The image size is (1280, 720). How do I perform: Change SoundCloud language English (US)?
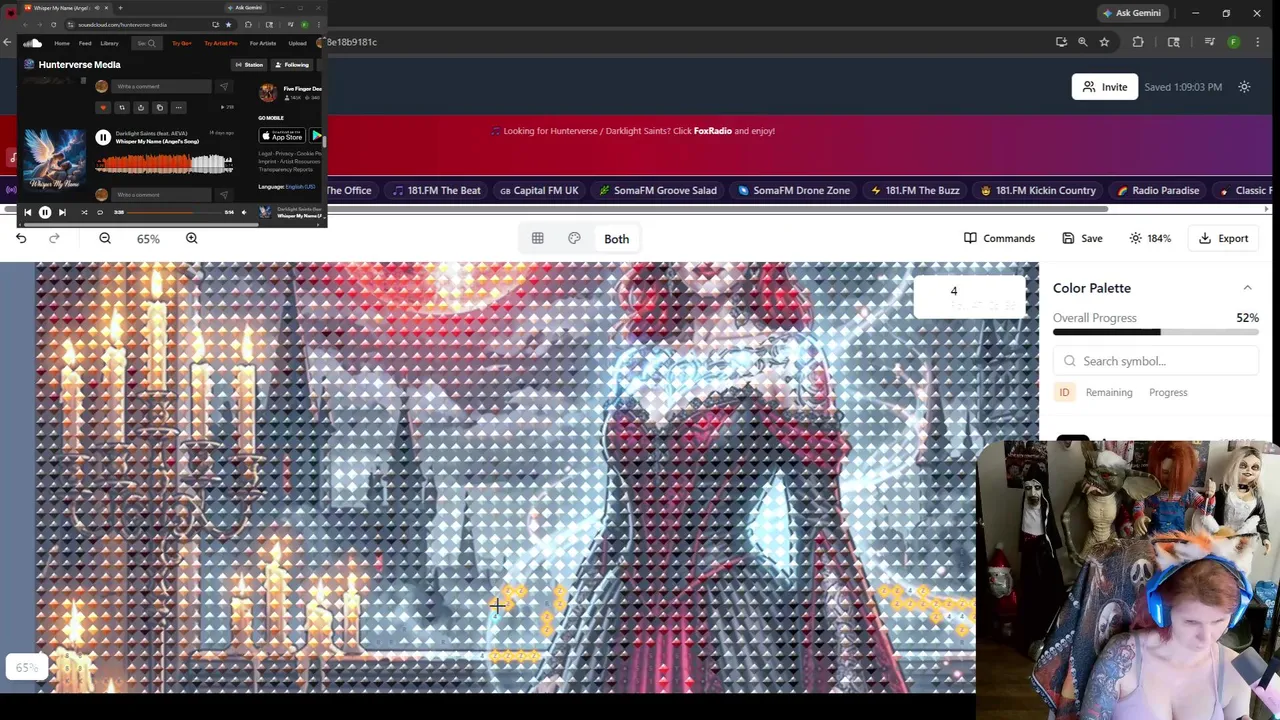click(300, 187)
